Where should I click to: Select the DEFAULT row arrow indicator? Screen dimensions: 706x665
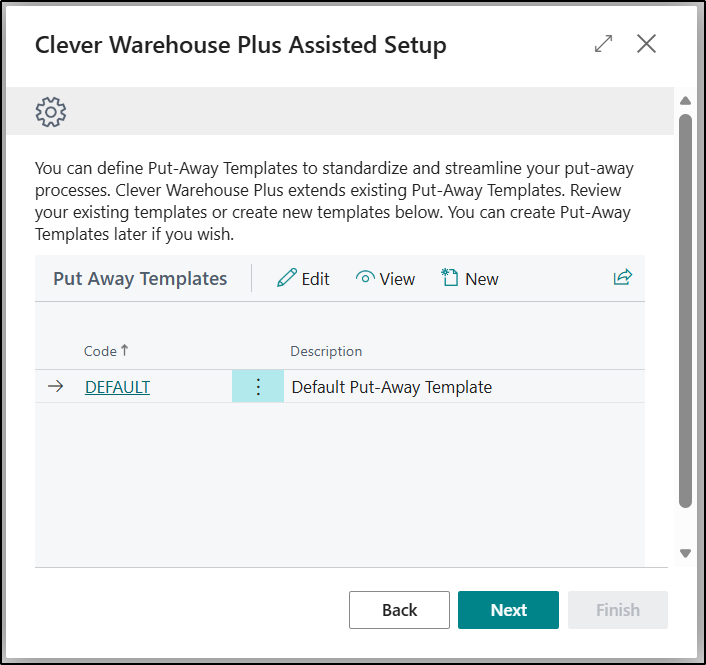click(x=56, y=387)
